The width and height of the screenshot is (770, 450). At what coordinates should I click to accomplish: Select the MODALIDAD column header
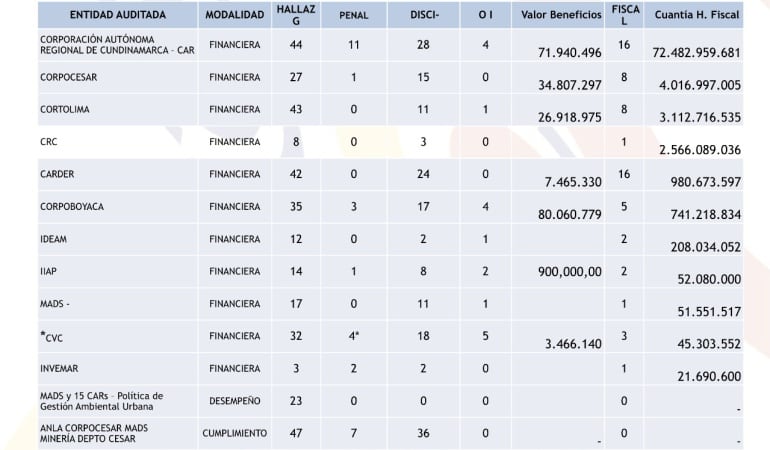coord(234,15)
